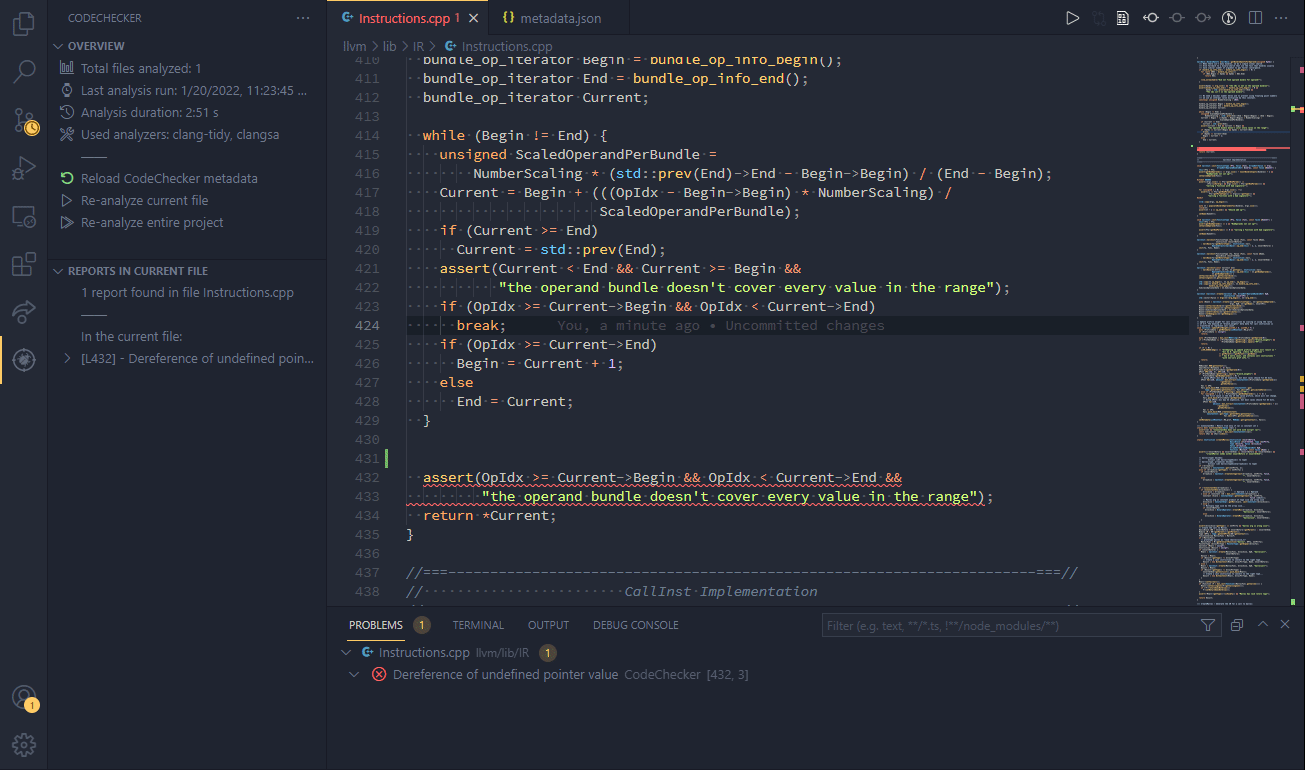
Task: Open the Search view in the activity bar
Action: 22,70
